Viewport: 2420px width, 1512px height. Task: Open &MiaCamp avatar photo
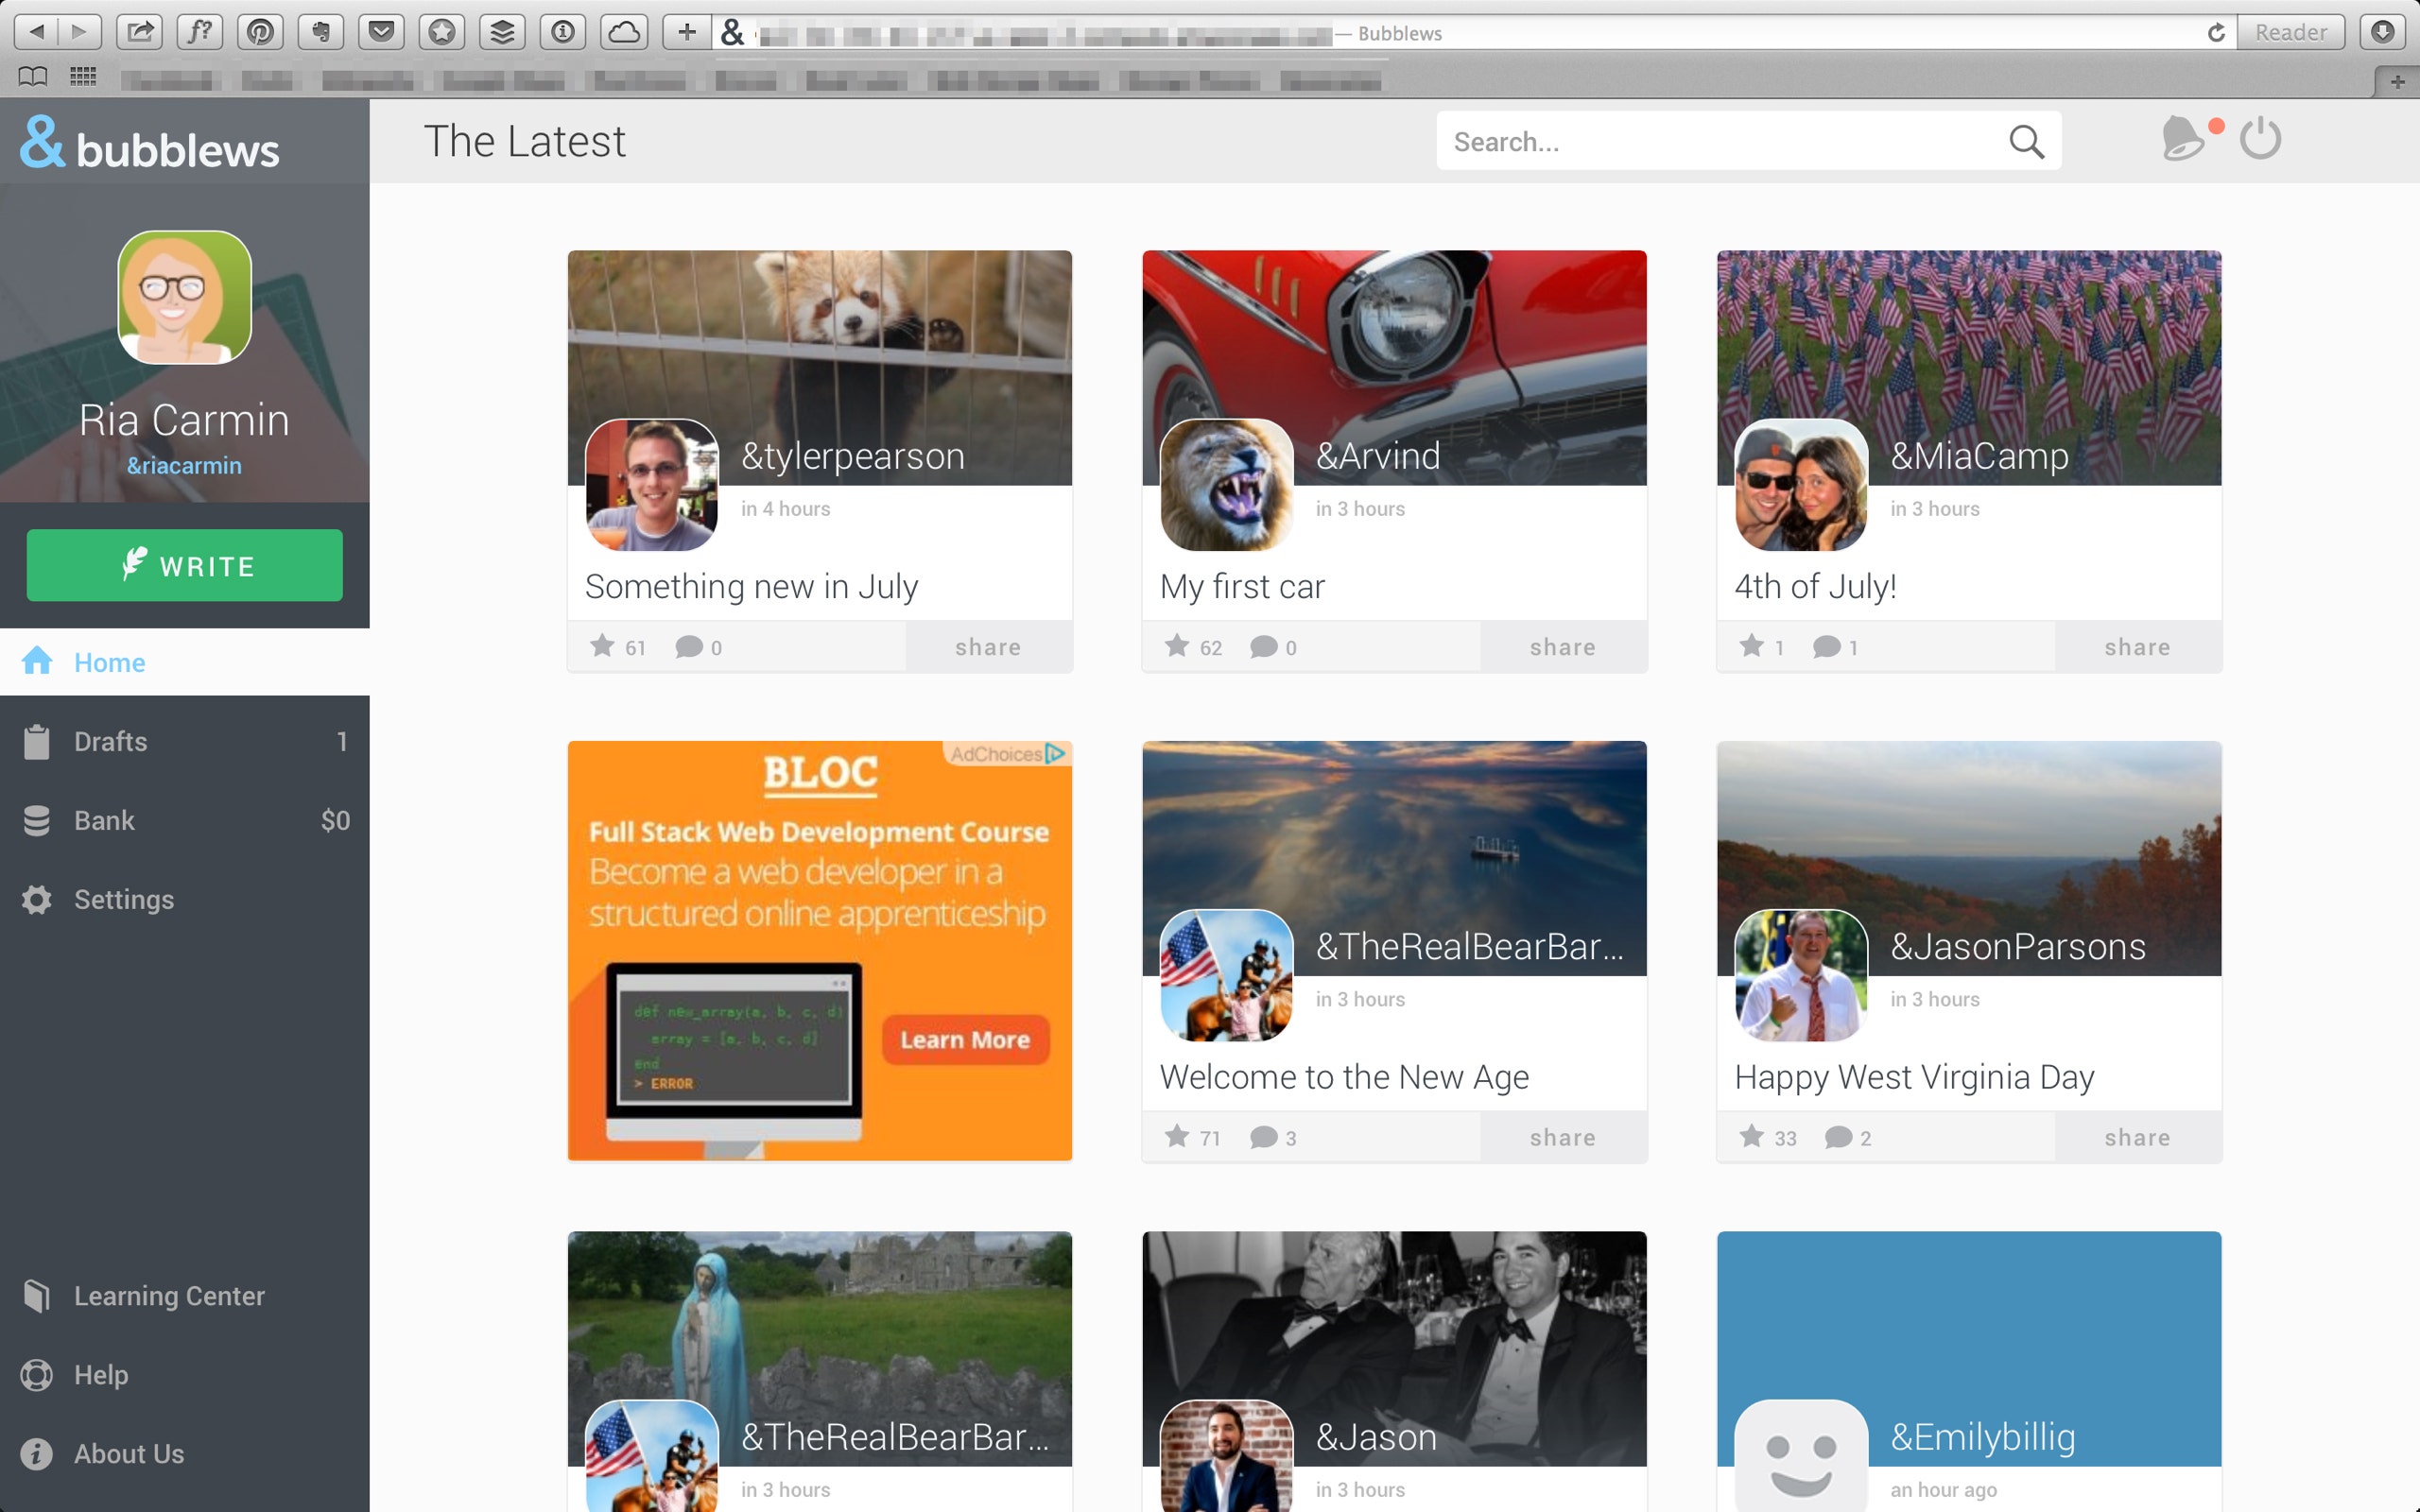point(1801,485)
